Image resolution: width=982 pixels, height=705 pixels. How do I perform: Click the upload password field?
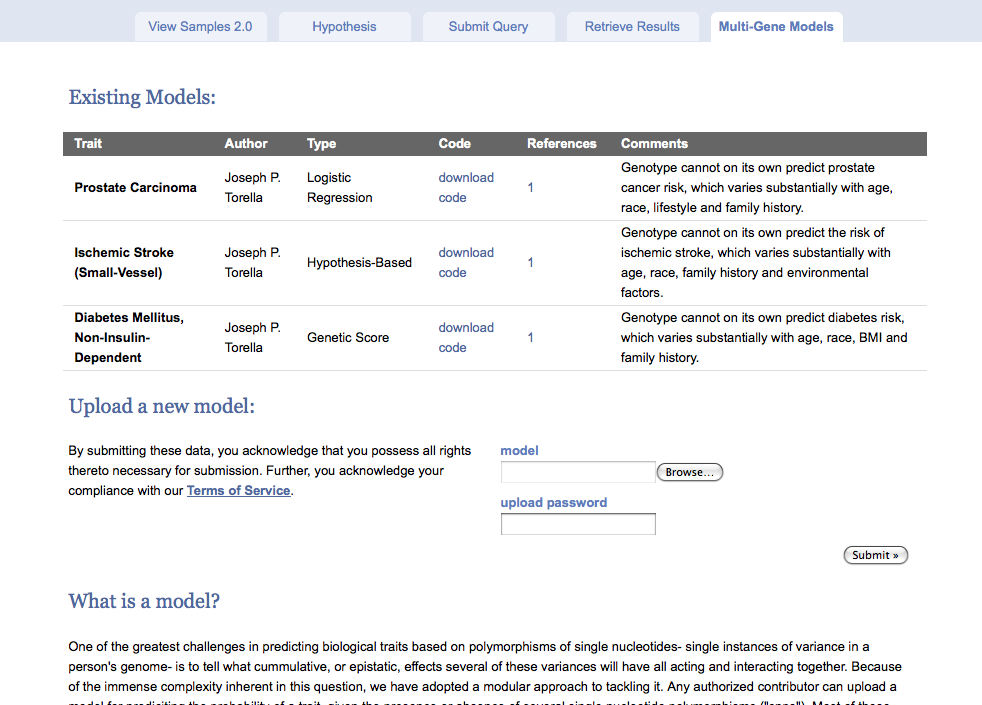(x=577, y=524)
